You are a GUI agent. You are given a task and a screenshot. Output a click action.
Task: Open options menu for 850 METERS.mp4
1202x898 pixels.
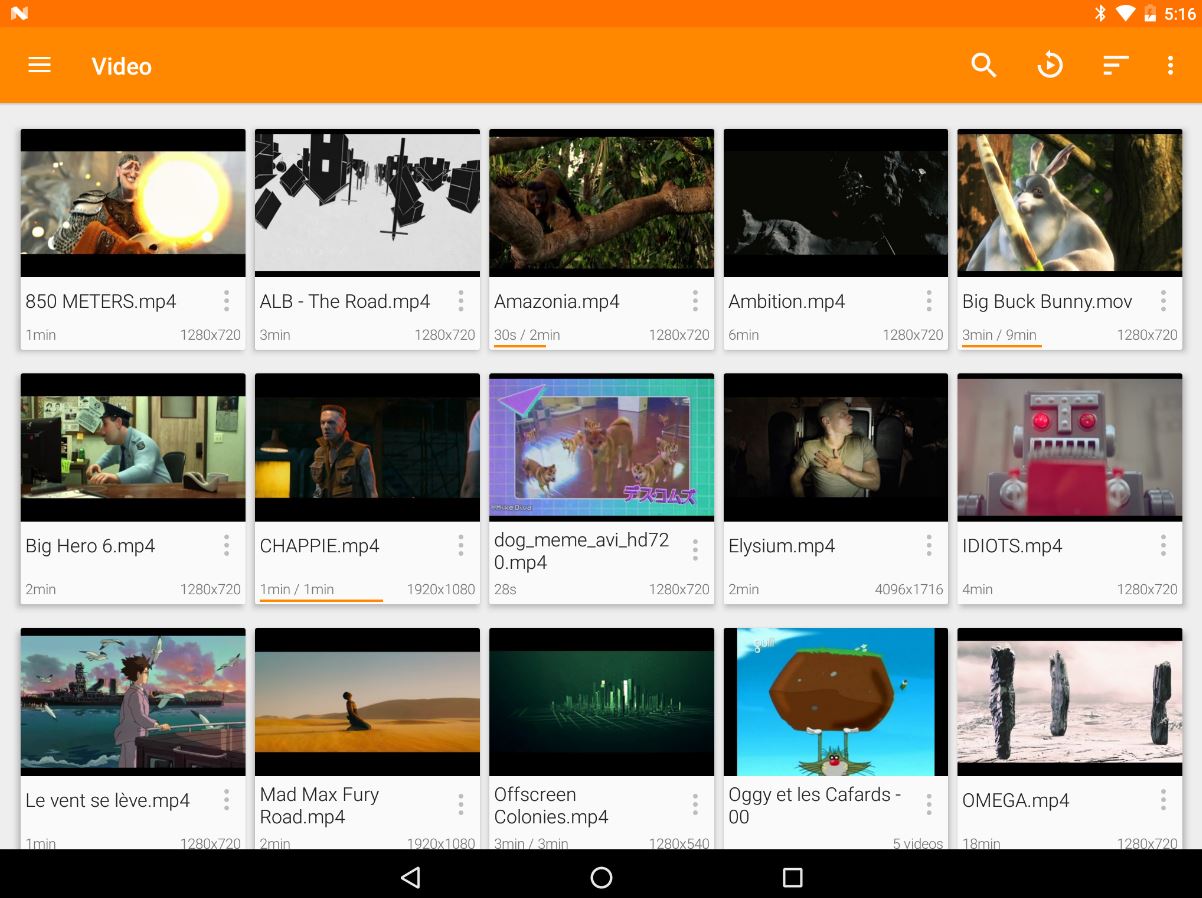227,301
